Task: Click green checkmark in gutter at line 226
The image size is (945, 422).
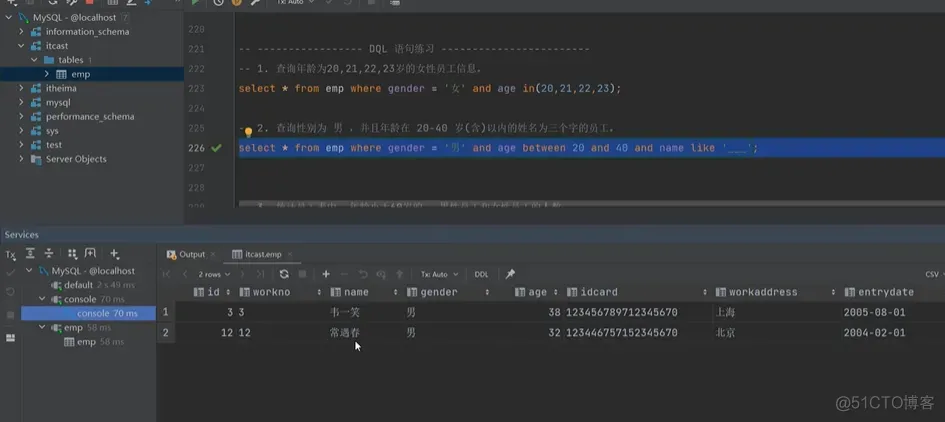Action: 216,148
